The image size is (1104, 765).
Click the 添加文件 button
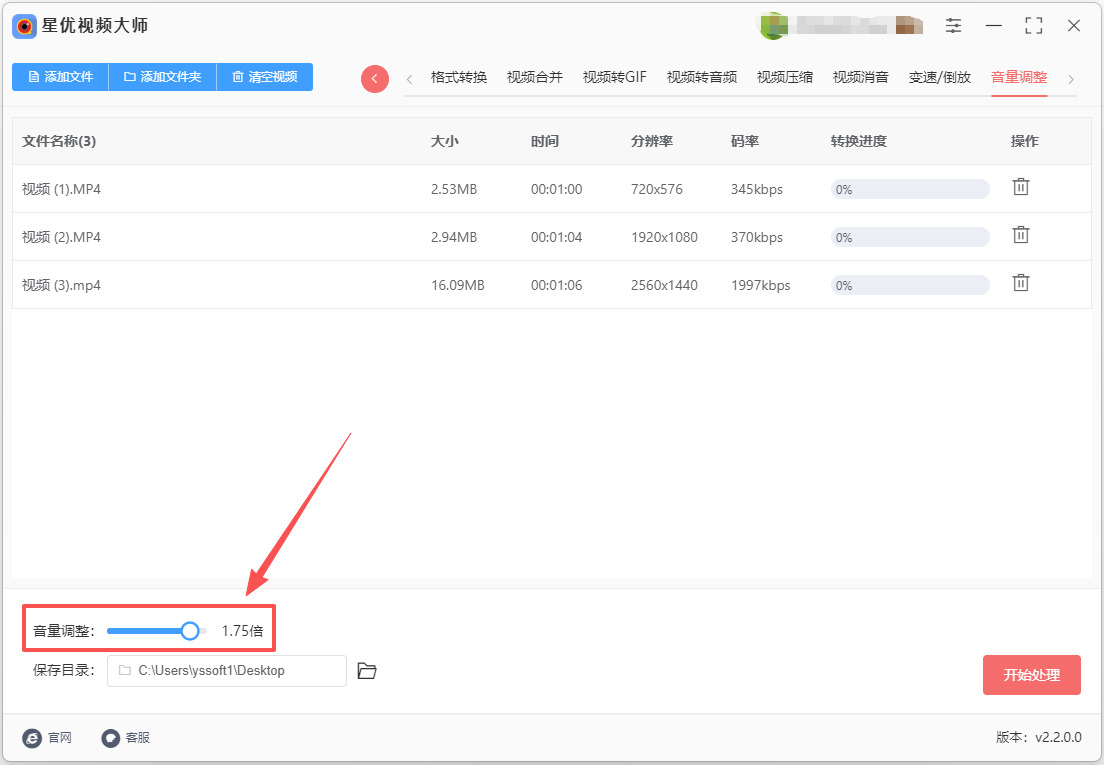coord(61,77)
